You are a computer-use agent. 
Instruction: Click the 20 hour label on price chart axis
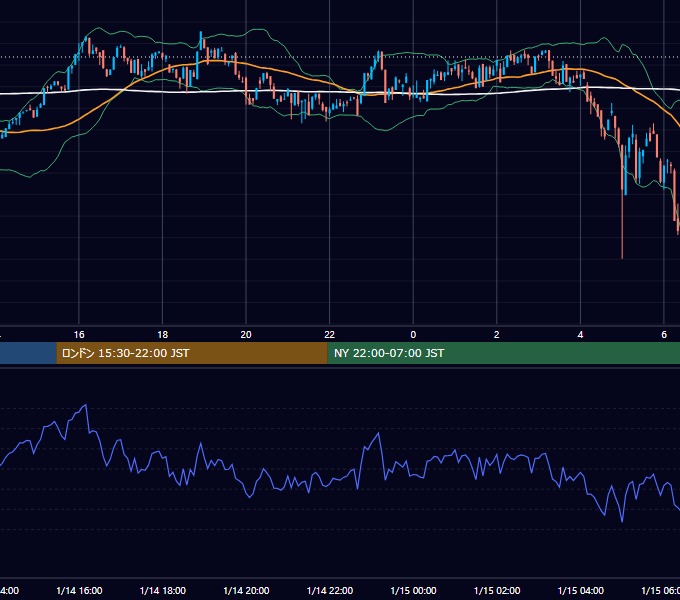246,335
